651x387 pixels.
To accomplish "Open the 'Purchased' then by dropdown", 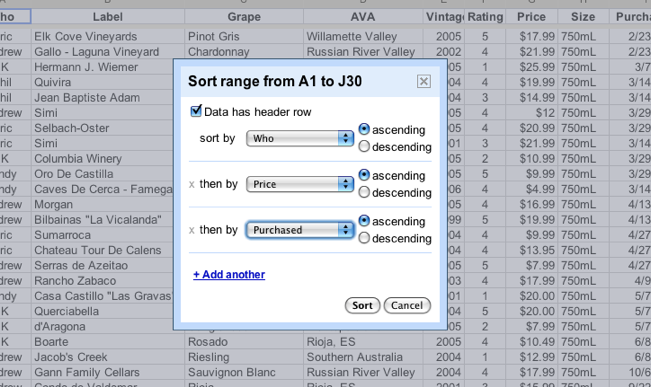I will tap(300, 230).
